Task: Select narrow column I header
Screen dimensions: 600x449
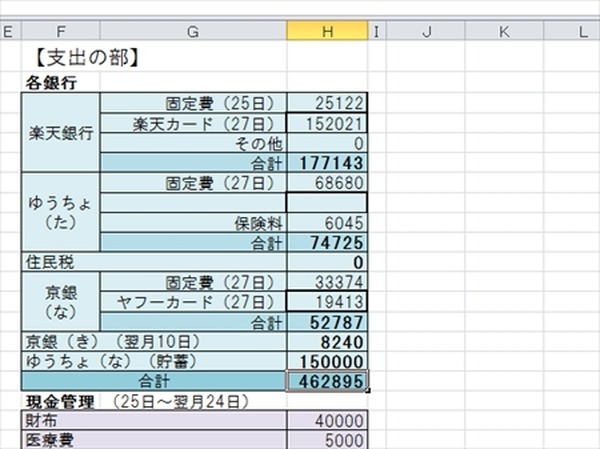Action: 377,31
